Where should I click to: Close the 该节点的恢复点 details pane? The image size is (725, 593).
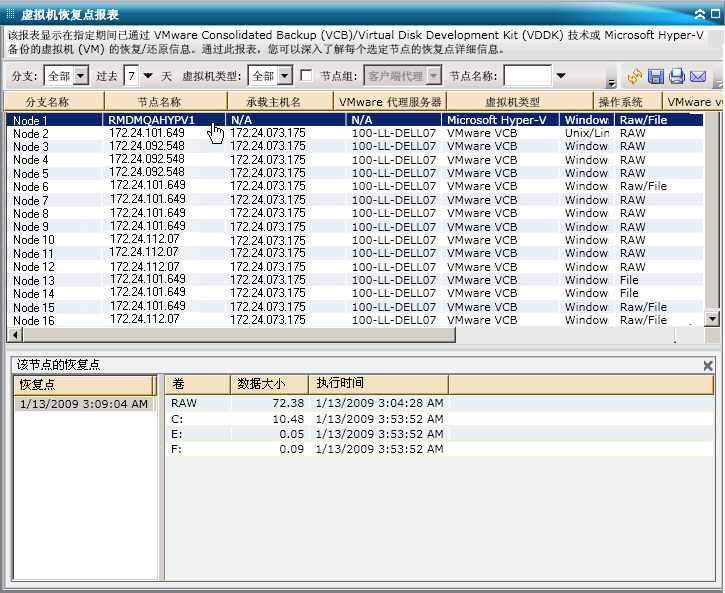click(709, 366)
